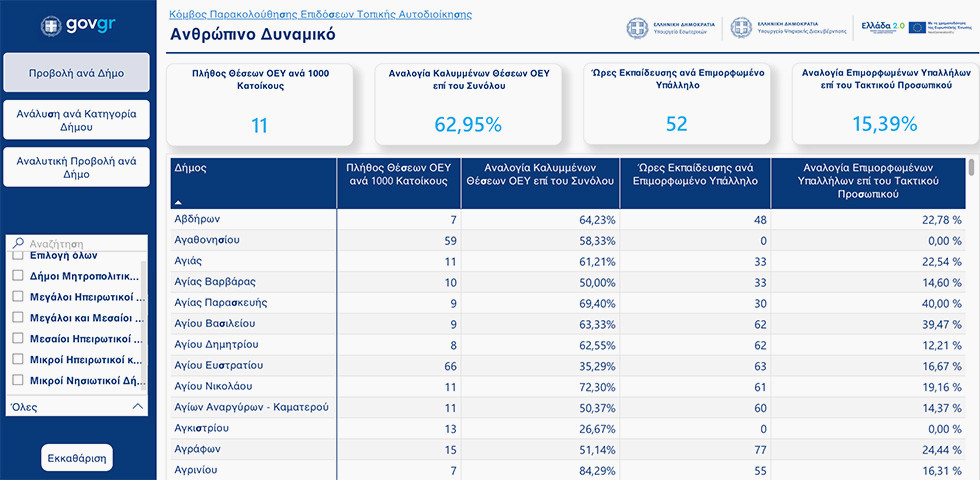This screenshot has height=480, width=980.
Task: Click the Ελλάδα 2.0 logo
Action: 881,26
